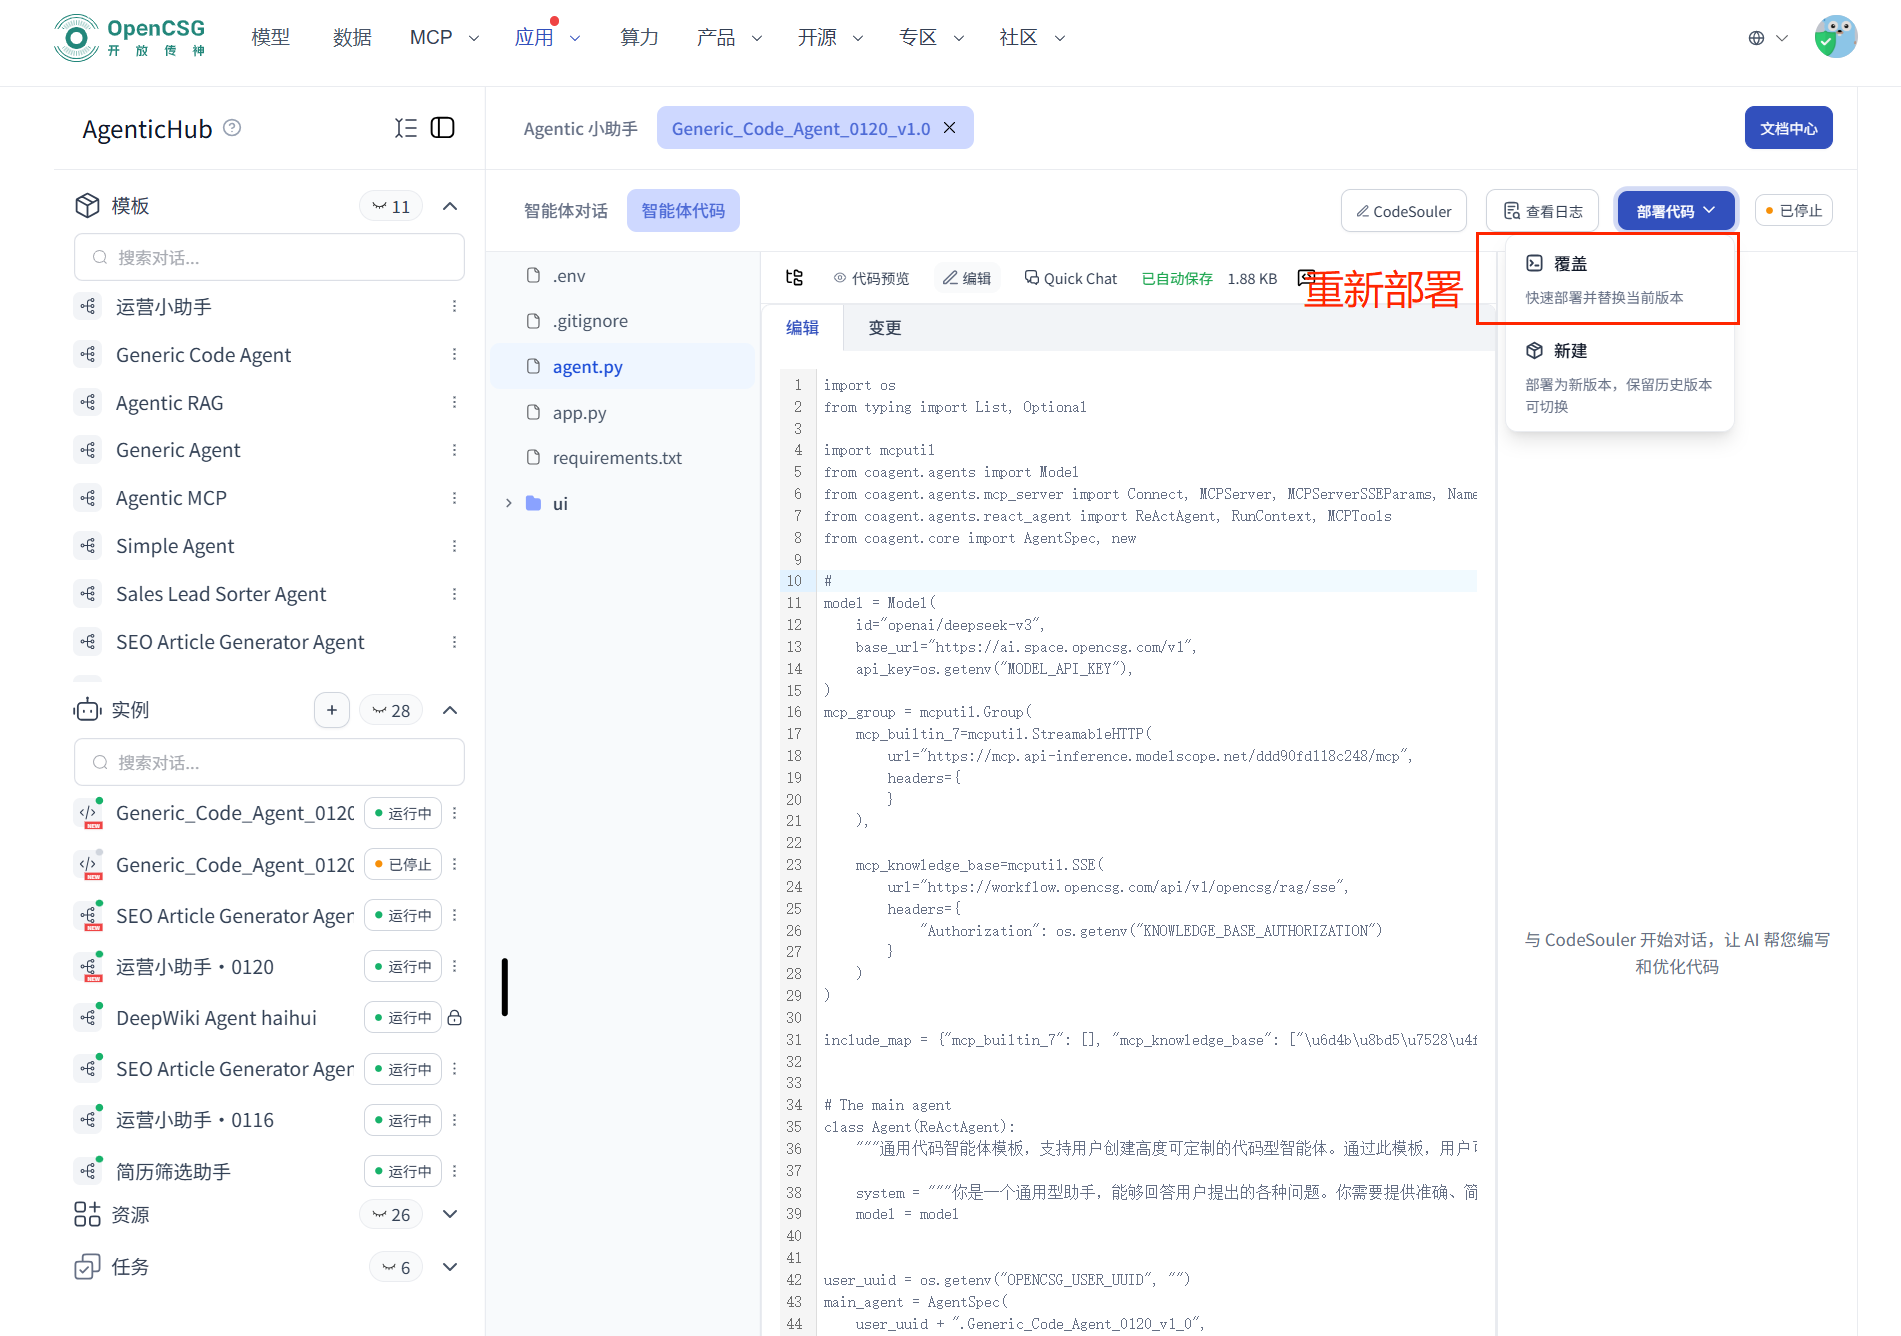Open the 文档中心 button
1901x1336 pixels.
coord(1788,128)
